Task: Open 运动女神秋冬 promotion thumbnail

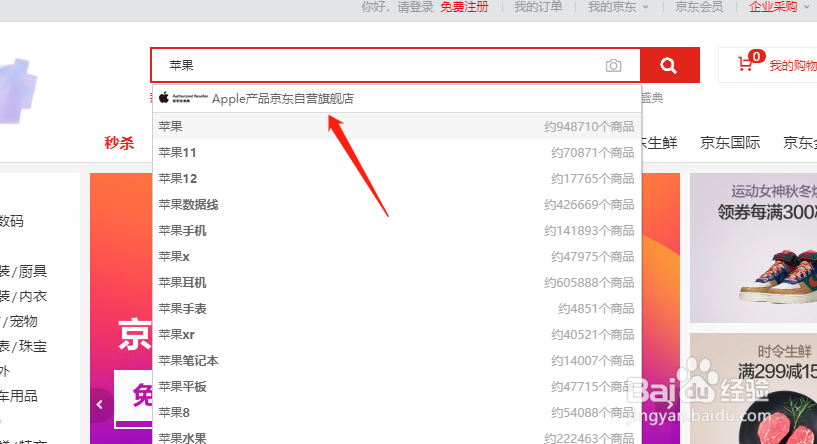Action: coord(753,248)
